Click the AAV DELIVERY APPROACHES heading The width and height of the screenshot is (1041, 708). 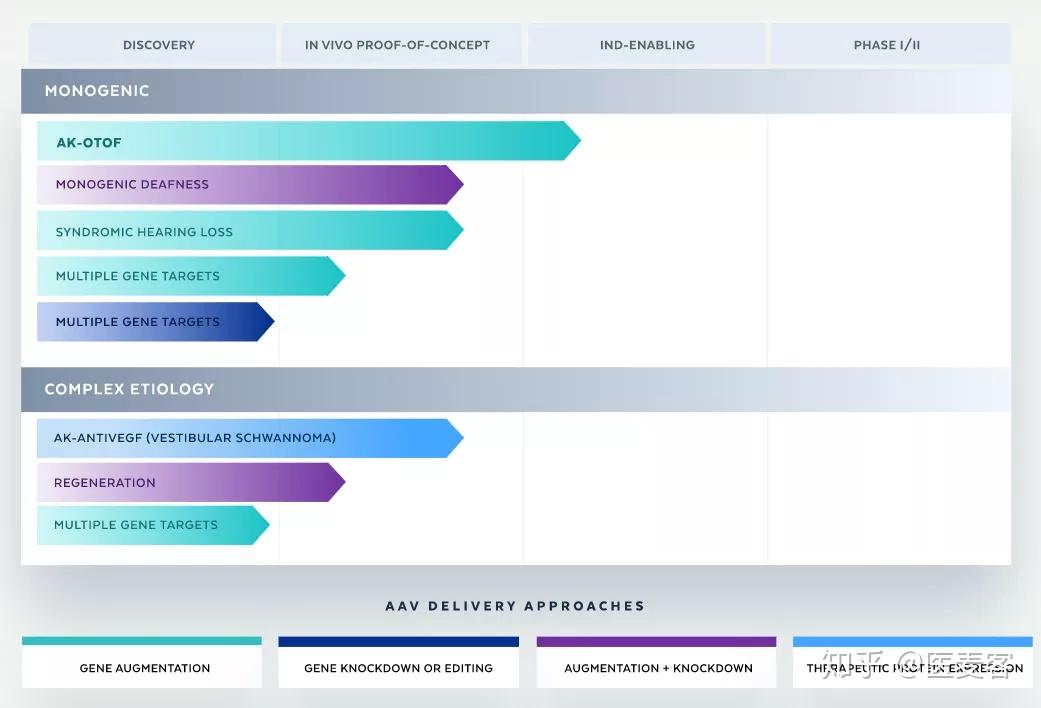tap(515, 606)
